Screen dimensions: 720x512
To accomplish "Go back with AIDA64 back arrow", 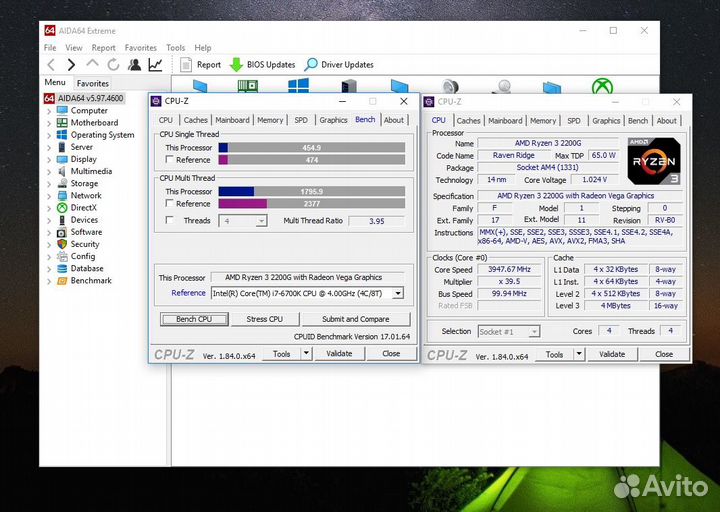I will (51, 65).
